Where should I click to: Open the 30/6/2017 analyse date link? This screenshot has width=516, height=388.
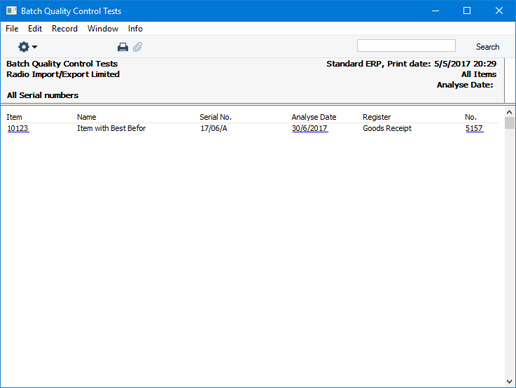(x=310, y=128)
